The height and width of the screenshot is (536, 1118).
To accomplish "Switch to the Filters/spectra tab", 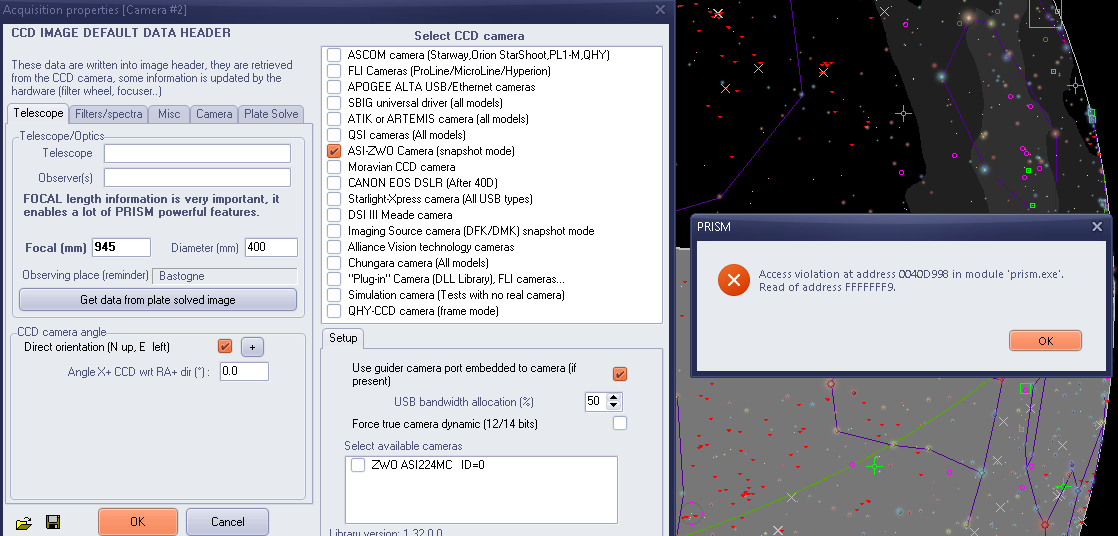I will tap(109, 114).
